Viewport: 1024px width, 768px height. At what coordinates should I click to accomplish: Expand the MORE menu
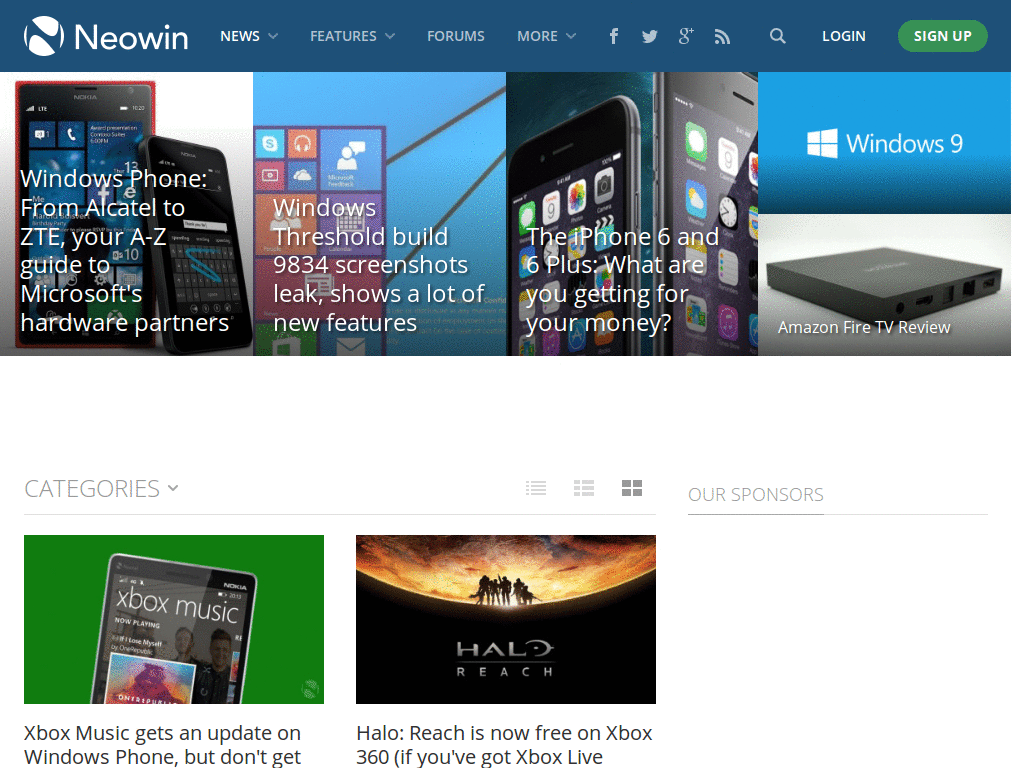coord(547,36)
